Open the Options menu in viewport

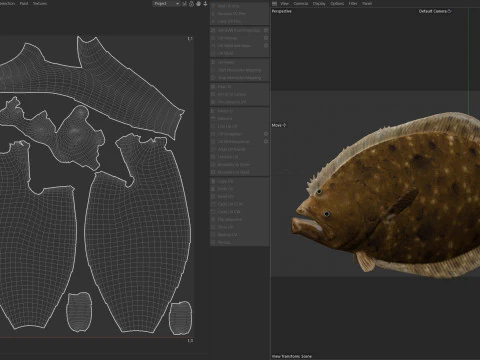click(337, 3)
